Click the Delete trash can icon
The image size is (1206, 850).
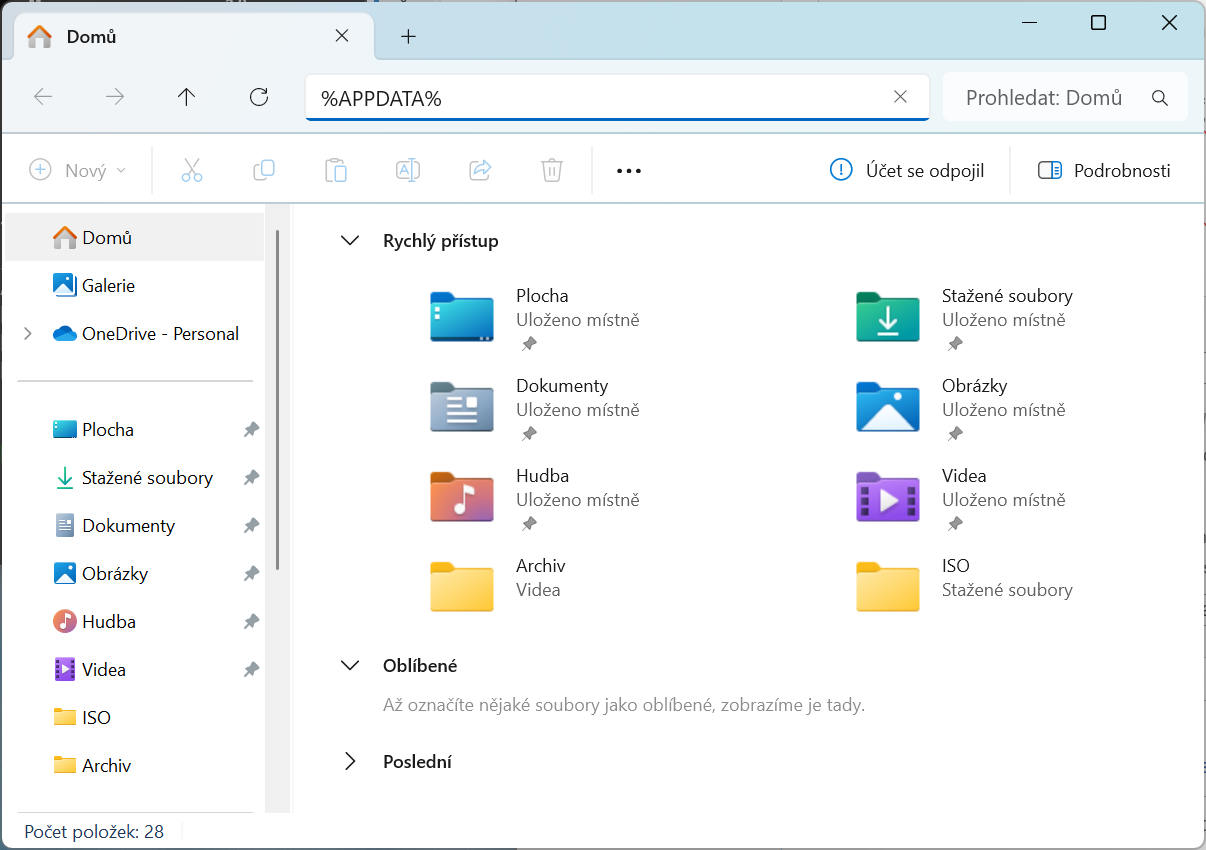click(552, 170)
